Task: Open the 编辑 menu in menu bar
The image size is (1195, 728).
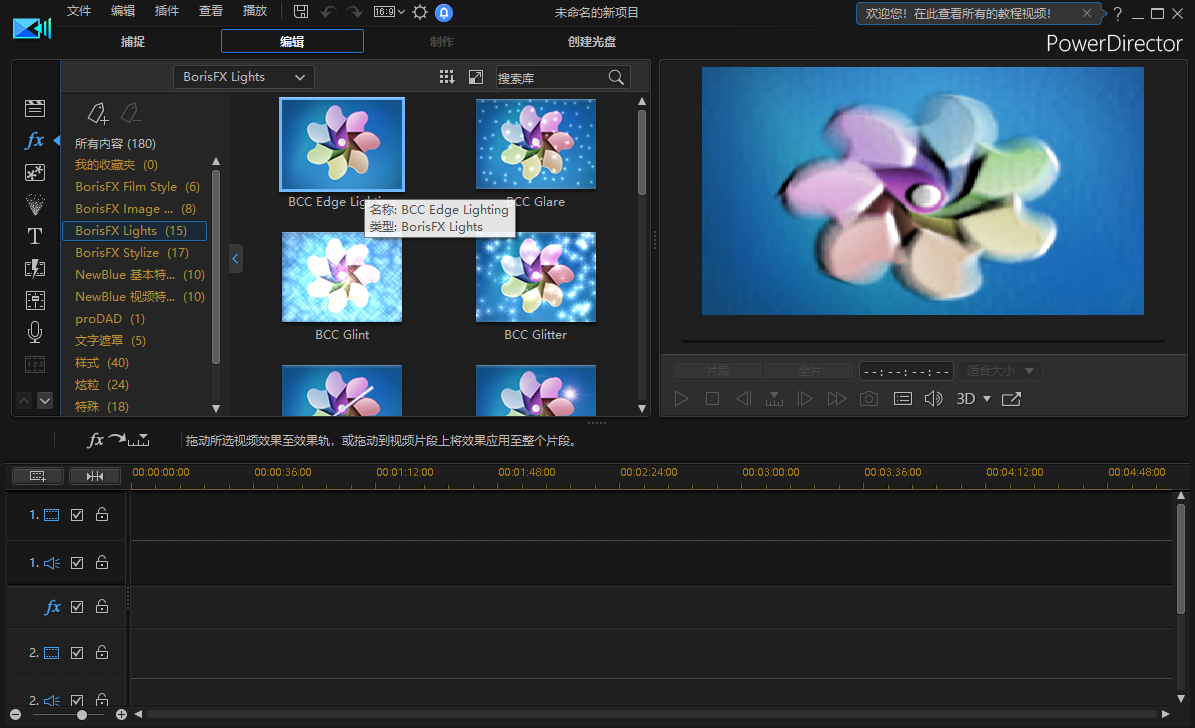Action: pos(123,11)
